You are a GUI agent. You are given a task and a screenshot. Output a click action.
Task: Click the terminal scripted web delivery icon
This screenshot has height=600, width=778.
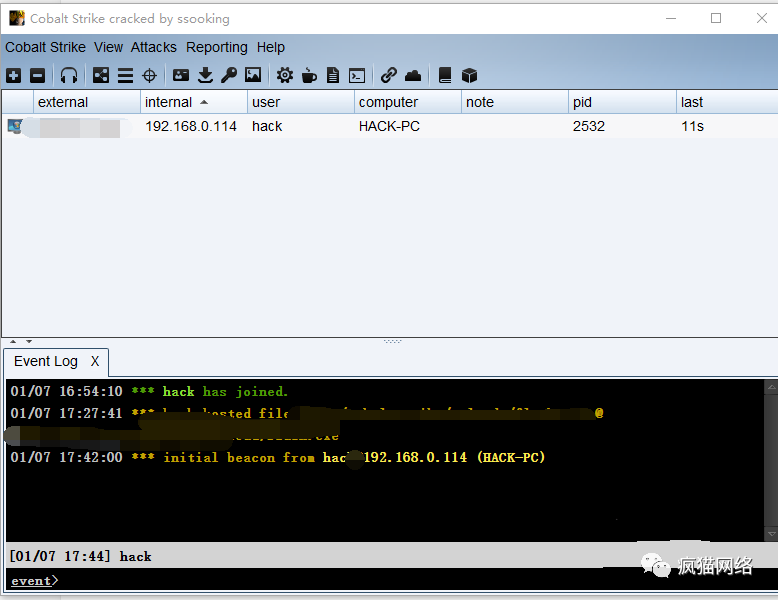click(x=357, y=75)
